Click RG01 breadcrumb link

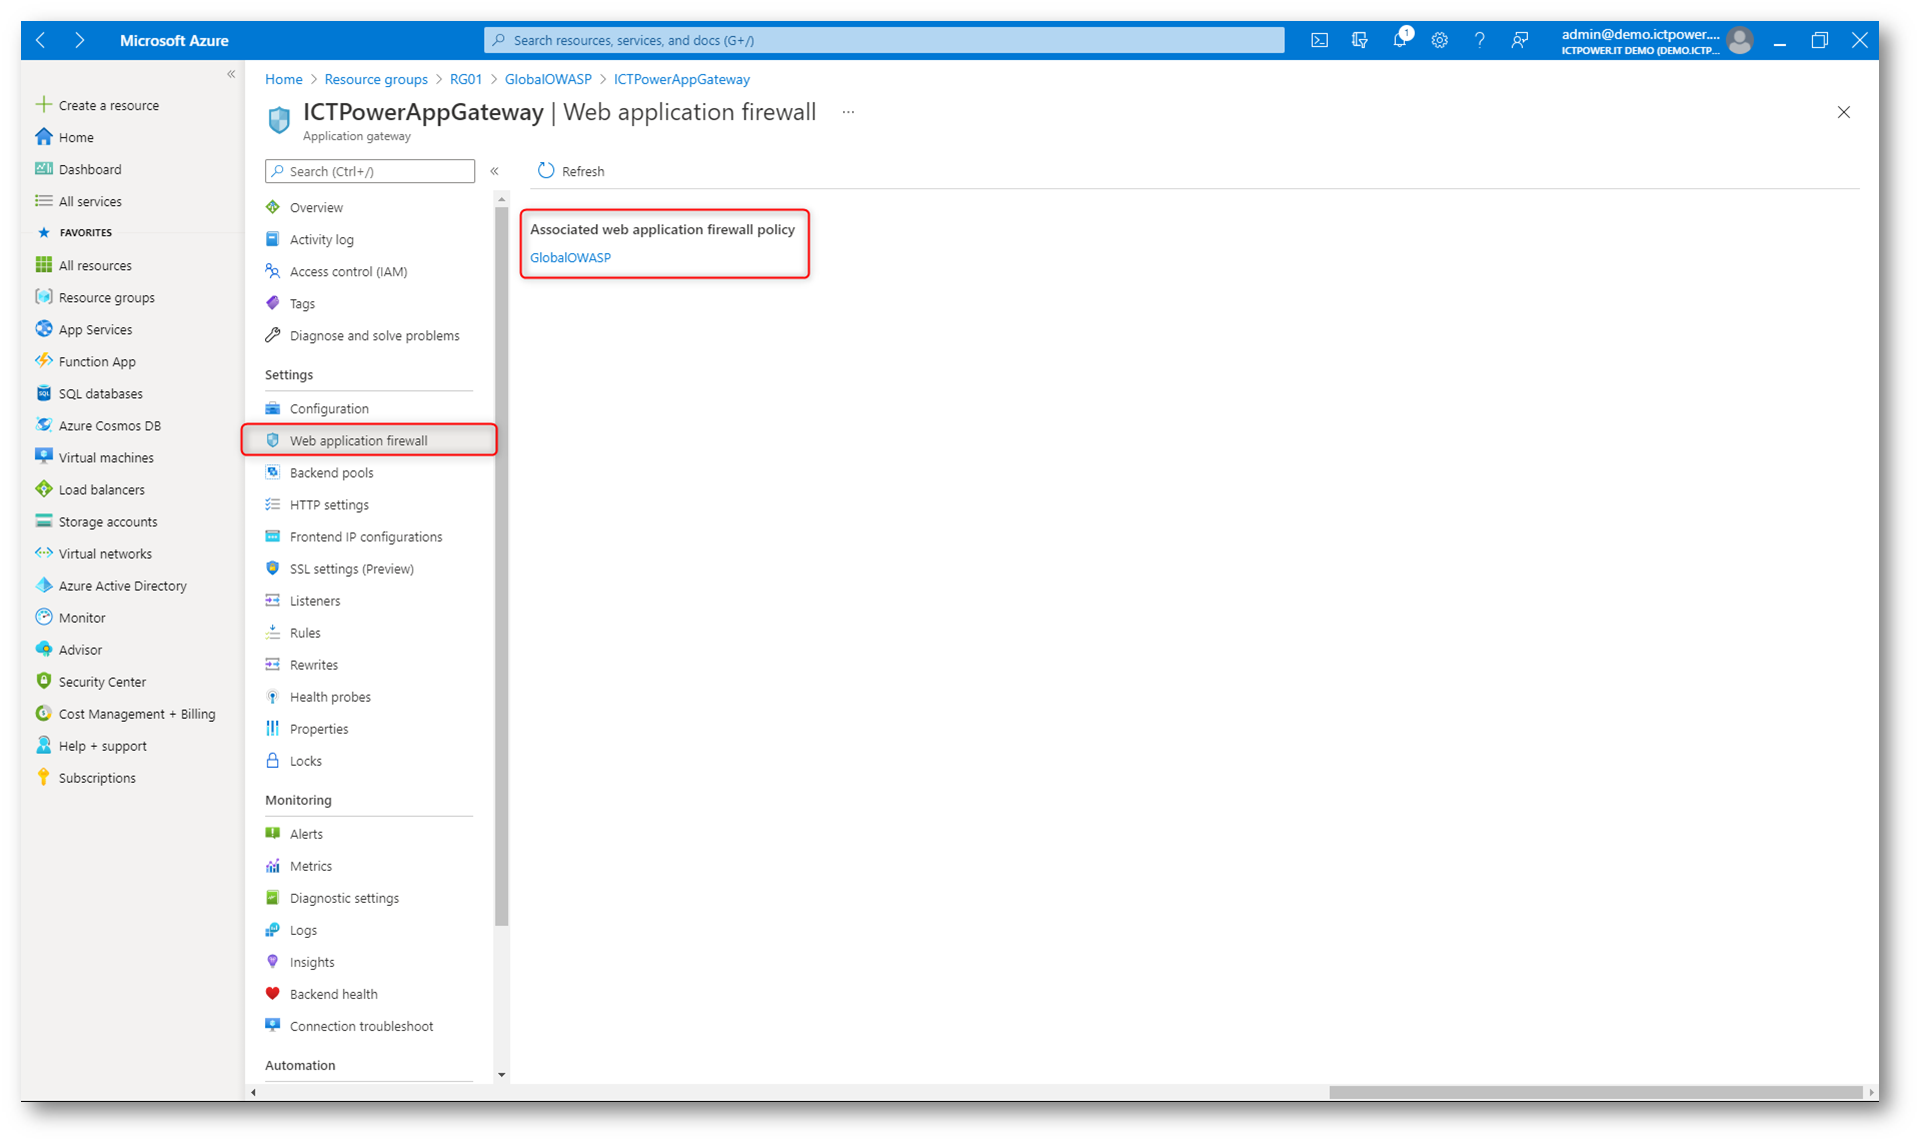click(x=466, y=79)
